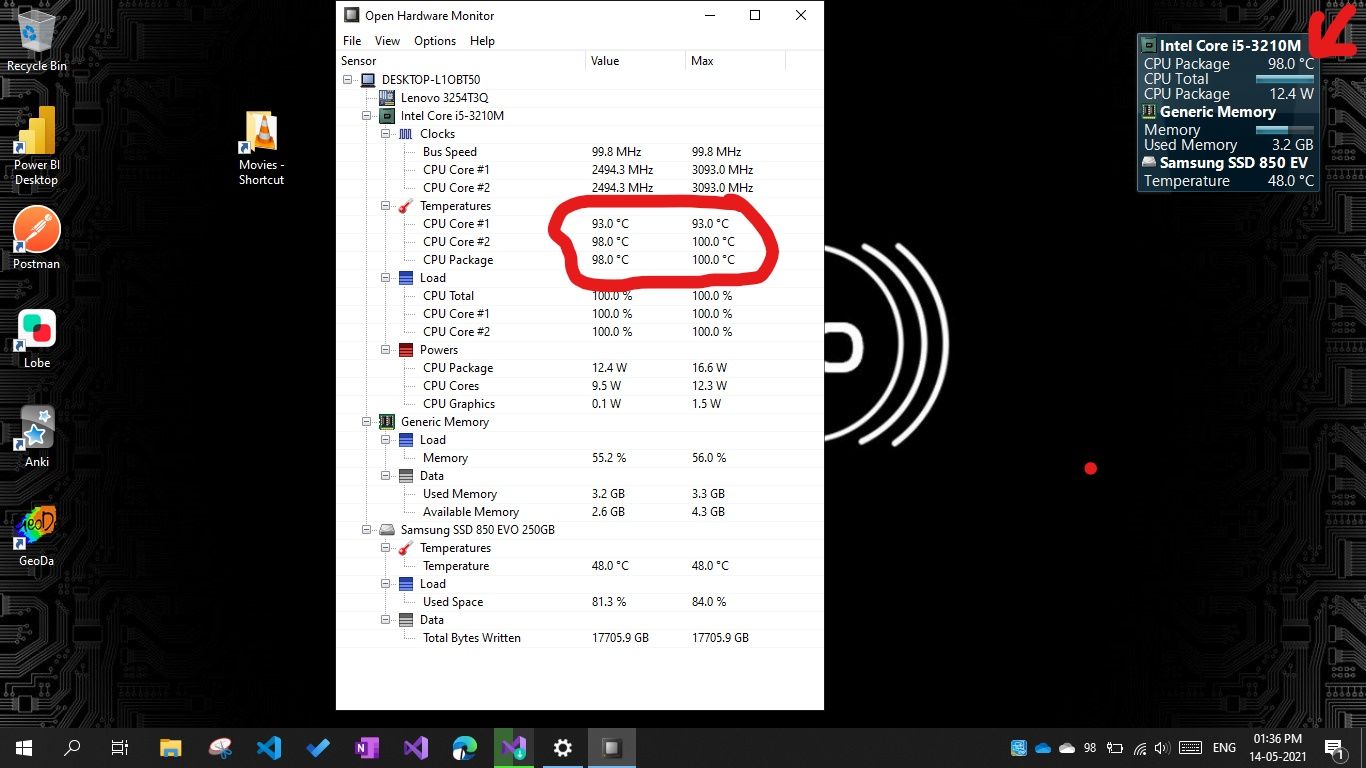This screenshot has height=768, width=1366.
Task: Click the gadget's CPU Total load bar
Action: [1285, 79]
